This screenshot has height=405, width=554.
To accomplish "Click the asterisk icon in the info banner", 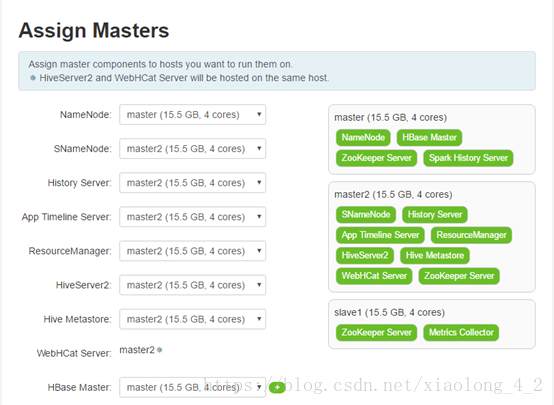I will pyautogui.click(x=33, y=78).
